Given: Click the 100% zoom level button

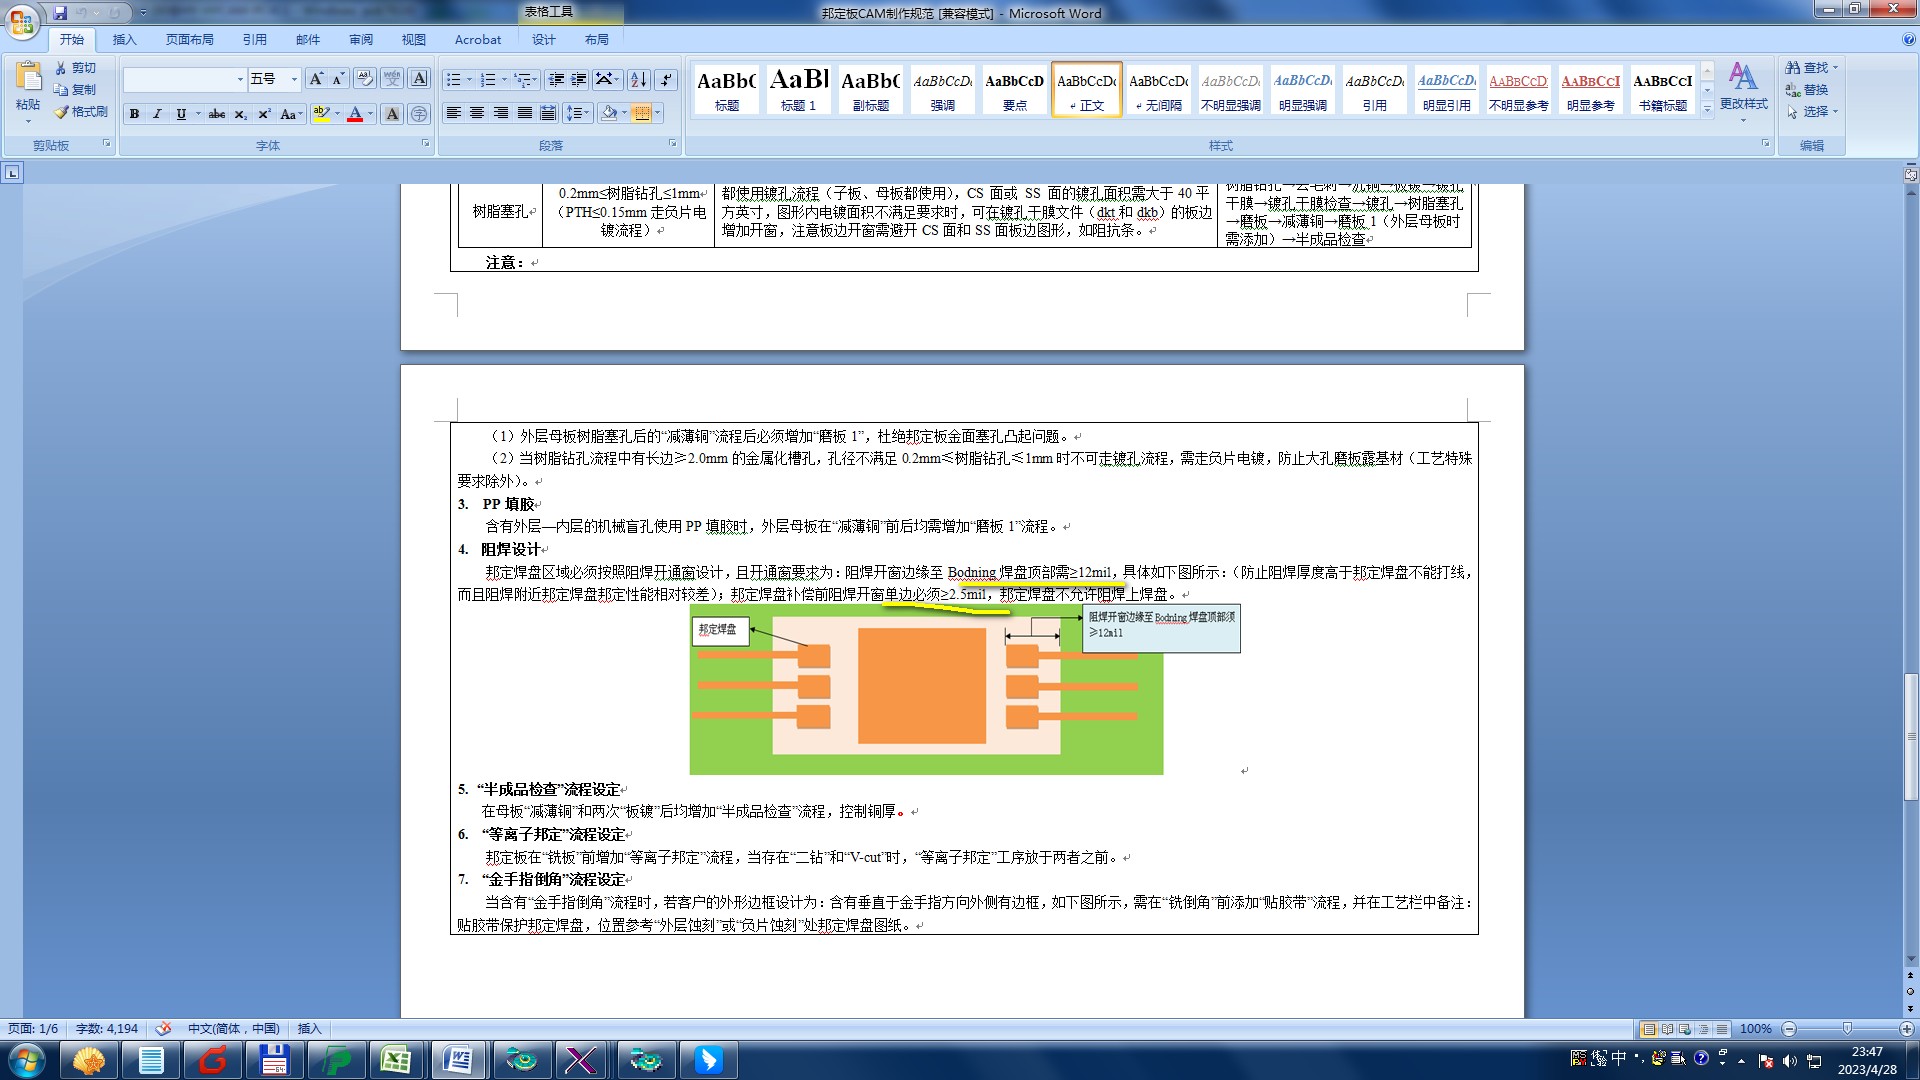Looking at the screenshot, I should 1755,1029.
